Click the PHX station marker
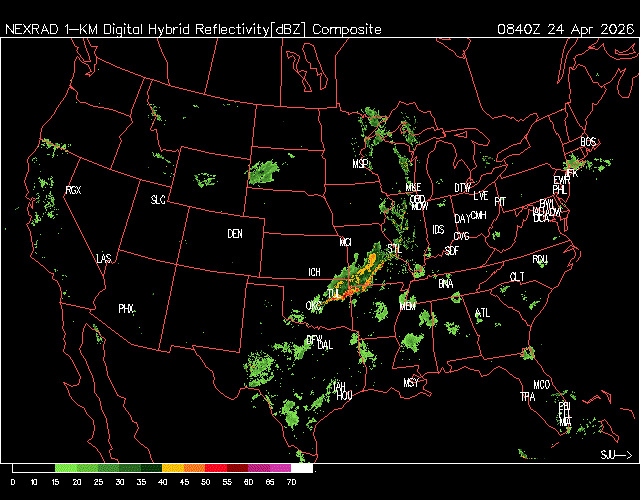The height and width of the screenshot is (500, 640). coord(126,309)
